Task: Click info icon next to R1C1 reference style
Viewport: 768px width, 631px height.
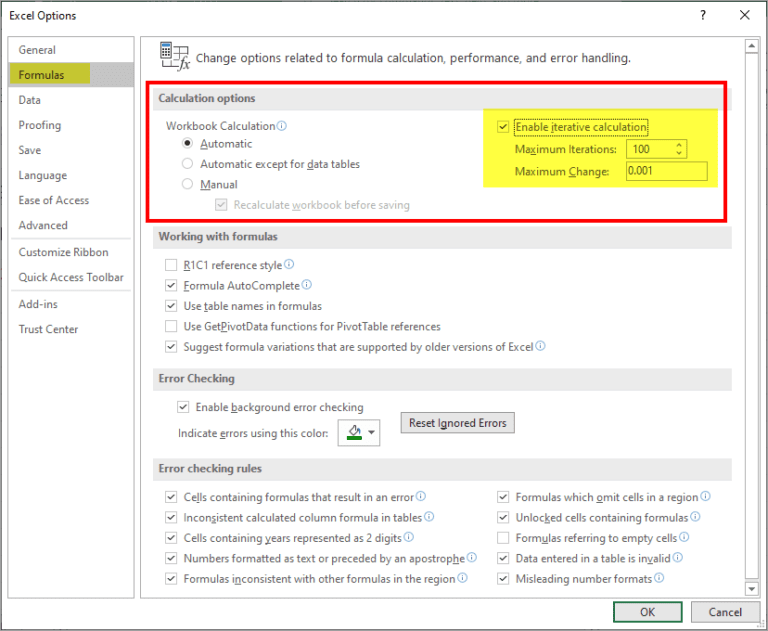Action: [x=289, y=265]
